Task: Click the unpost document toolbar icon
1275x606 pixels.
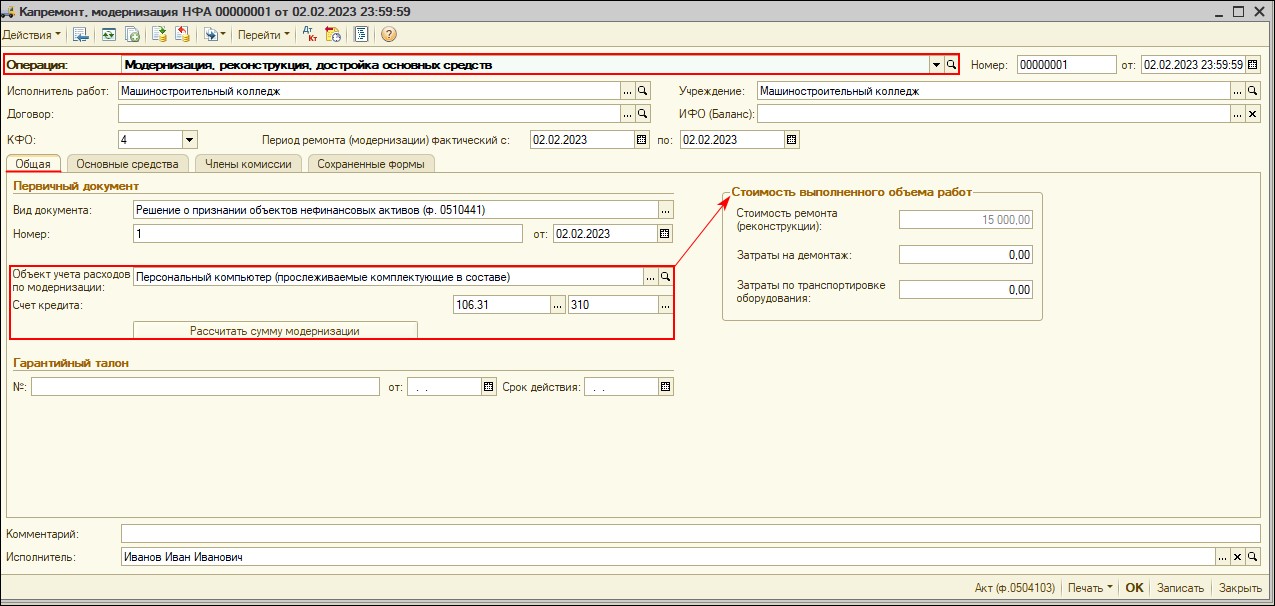Action: (x=182, y=35)
